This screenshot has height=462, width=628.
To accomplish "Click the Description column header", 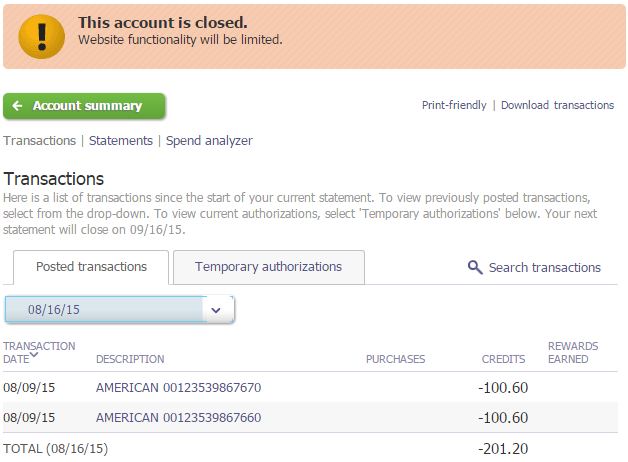I will 130,359.
